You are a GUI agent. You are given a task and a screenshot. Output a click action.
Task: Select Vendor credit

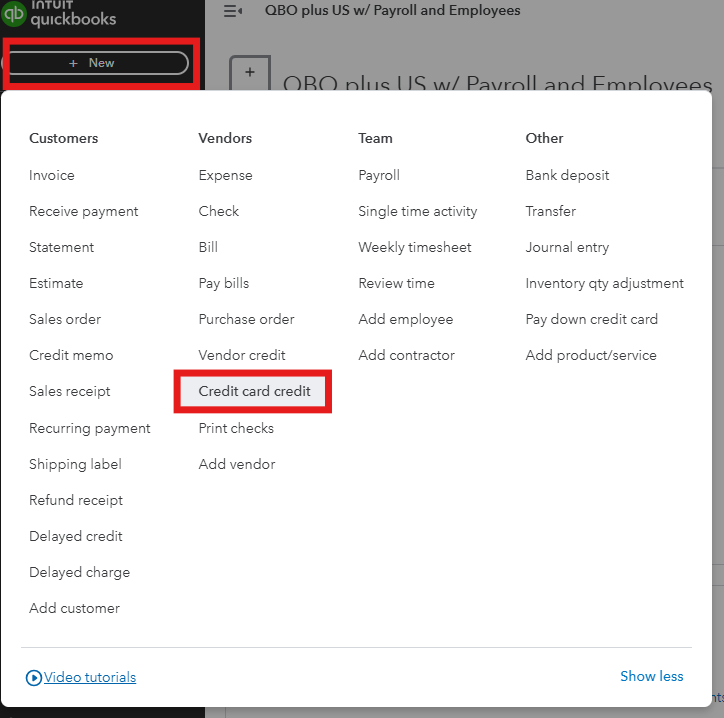click(x=242, y=356)
